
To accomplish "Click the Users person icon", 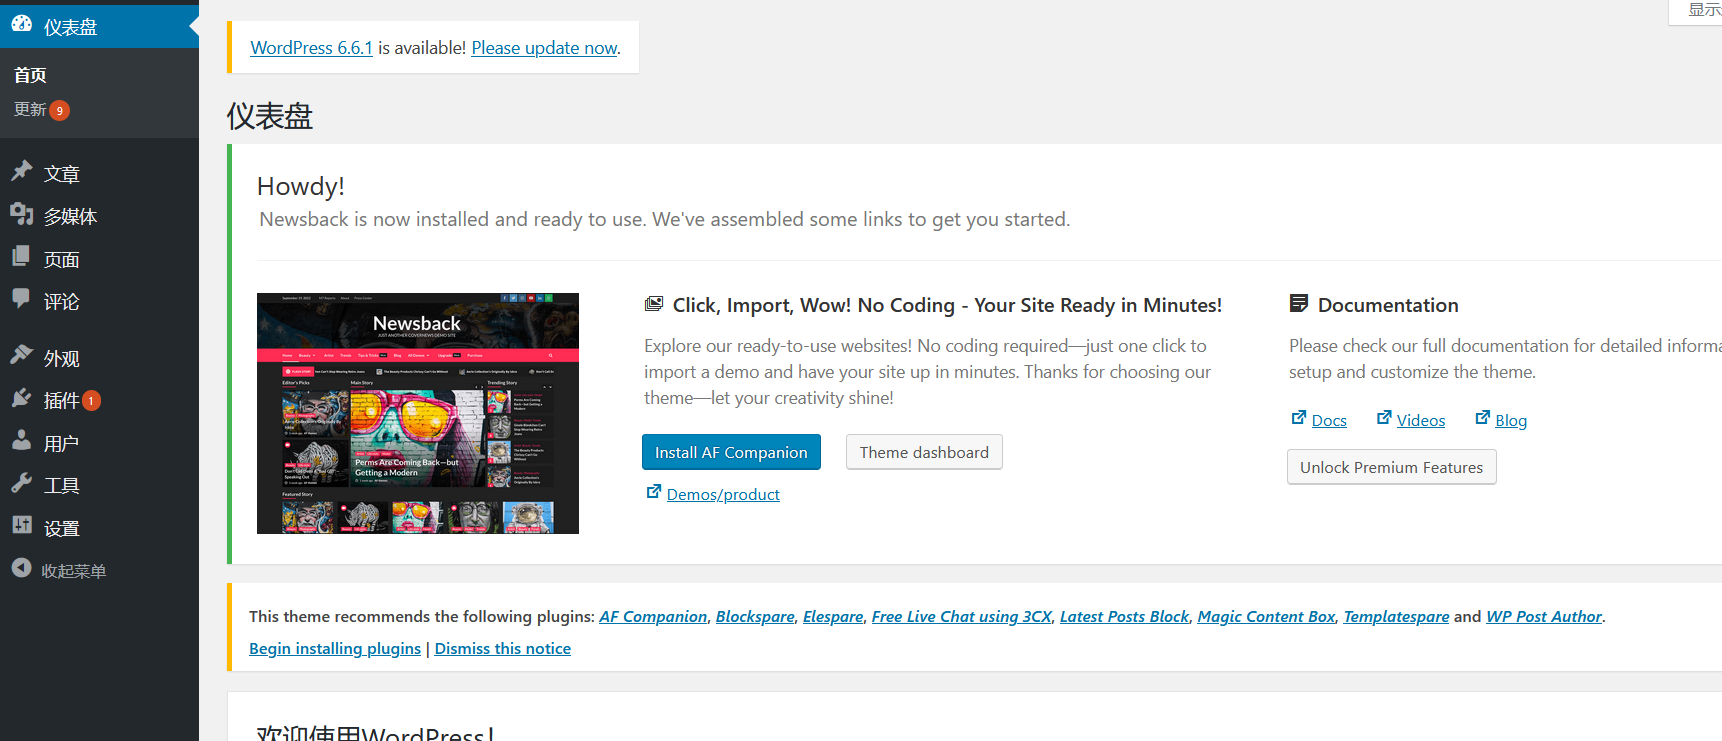I will click(x=22, y=441).
